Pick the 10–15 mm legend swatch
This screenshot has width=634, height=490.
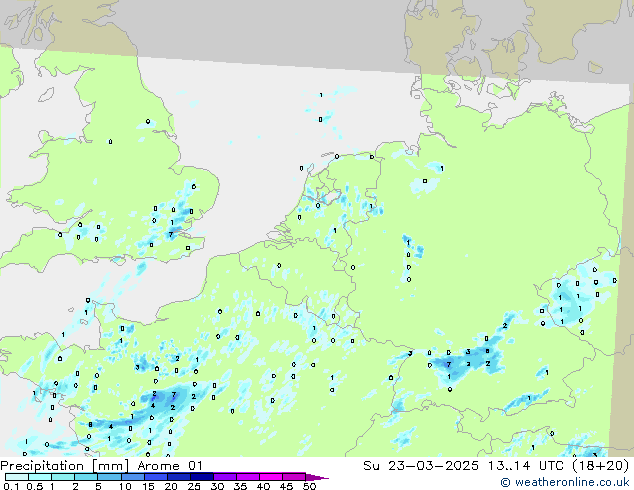[132, 477]
